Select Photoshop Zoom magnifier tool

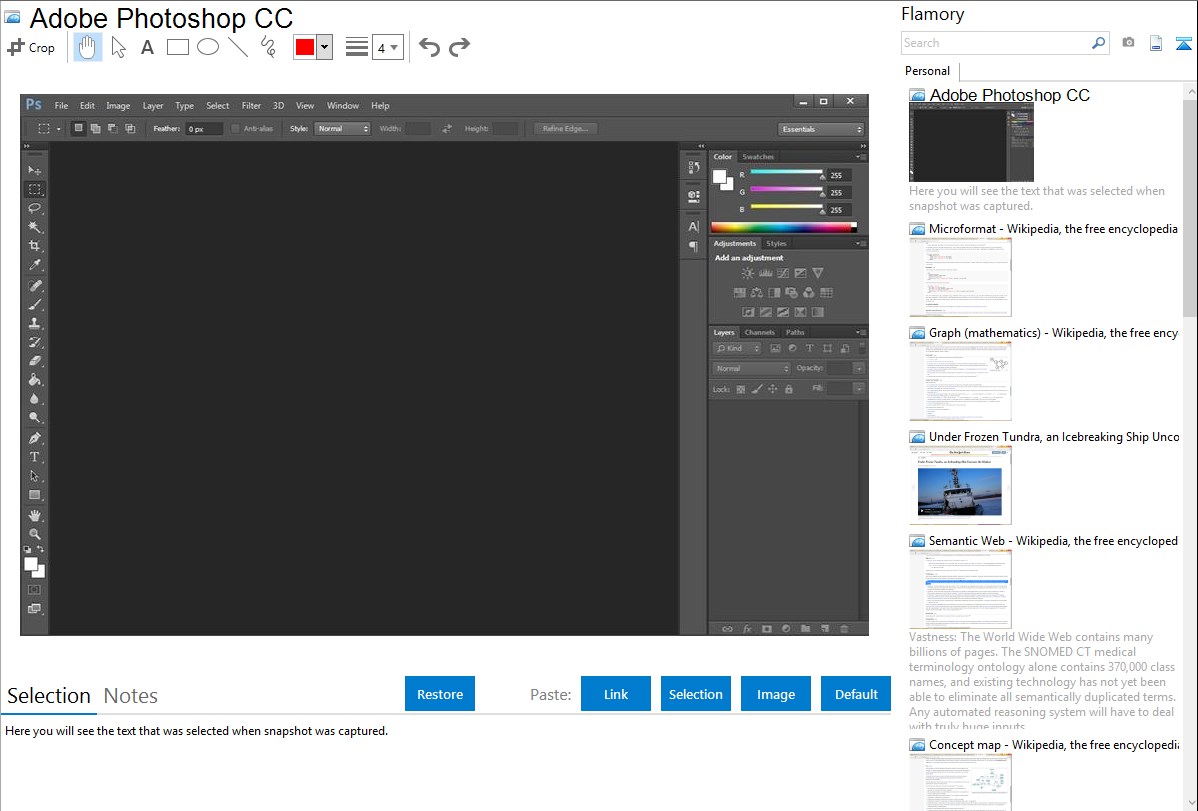click(34, 534)
